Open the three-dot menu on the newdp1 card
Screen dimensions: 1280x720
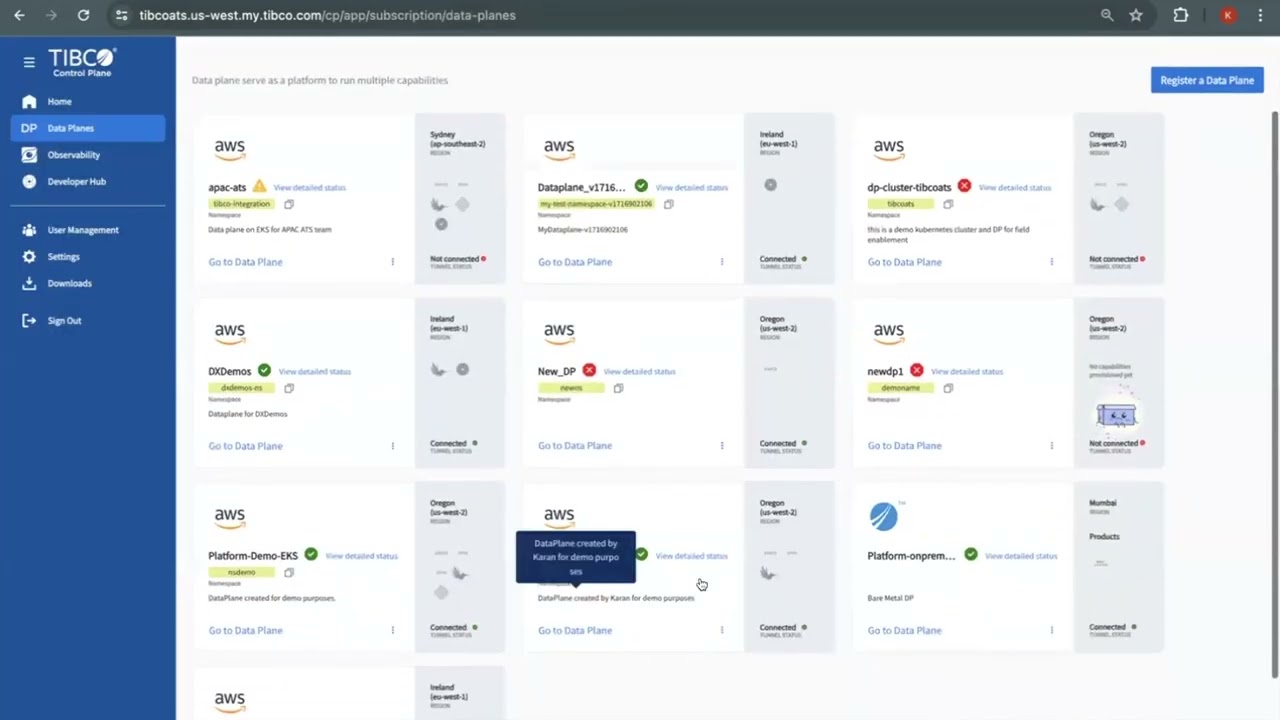(1051, 445)
